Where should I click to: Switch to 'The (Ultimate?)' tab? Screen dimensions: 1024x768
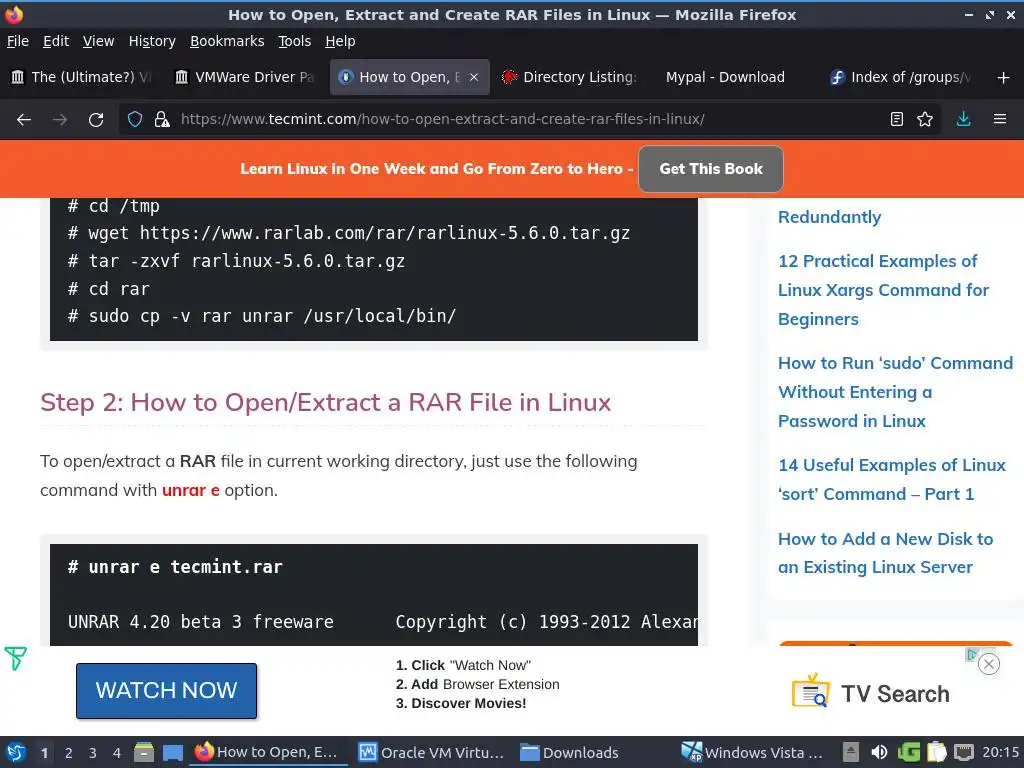81,77
